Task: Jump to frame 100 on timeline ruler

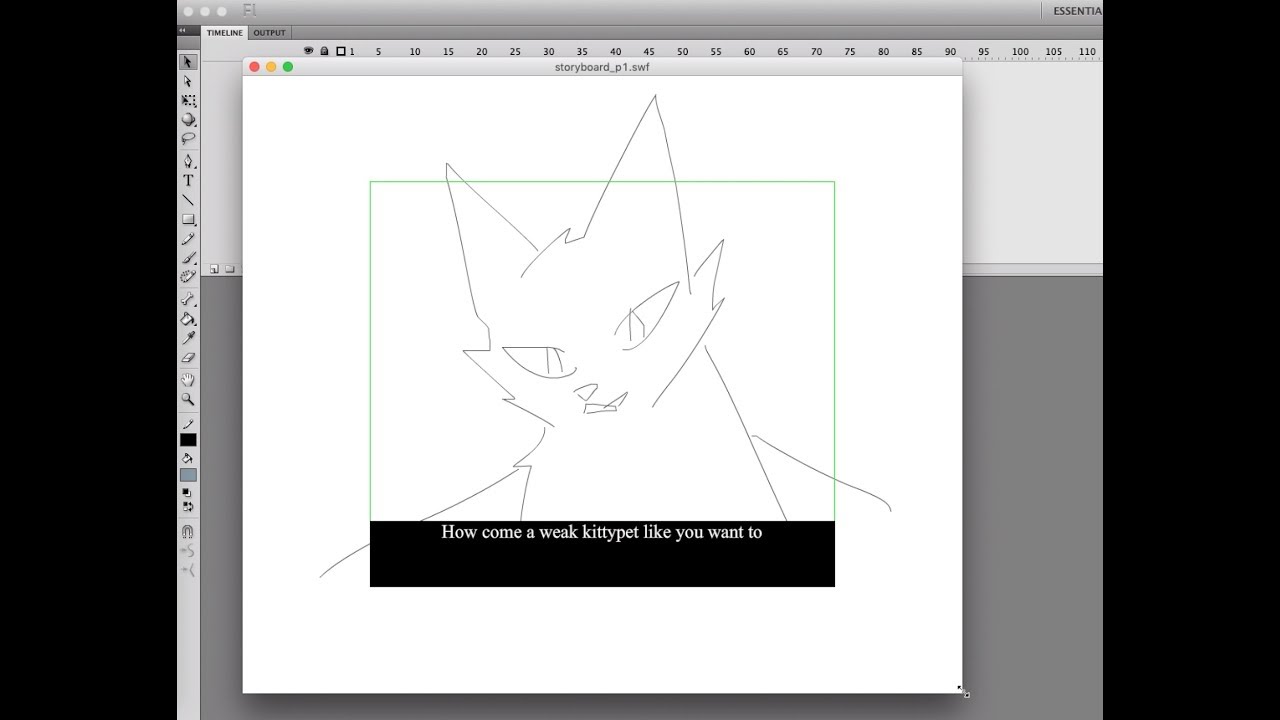Action: point(1020,52)
